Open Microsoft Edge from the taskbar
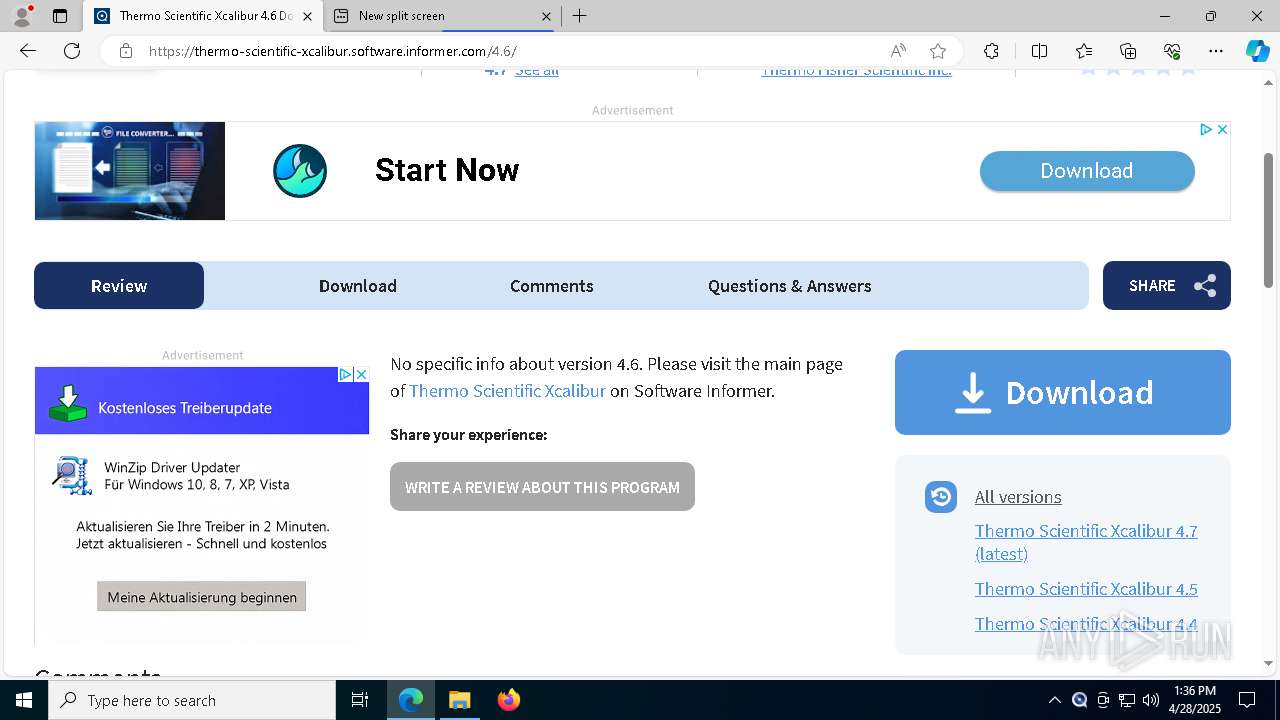Image resolution: width=1280 pixels, height=720 pixels. [411, 700]
